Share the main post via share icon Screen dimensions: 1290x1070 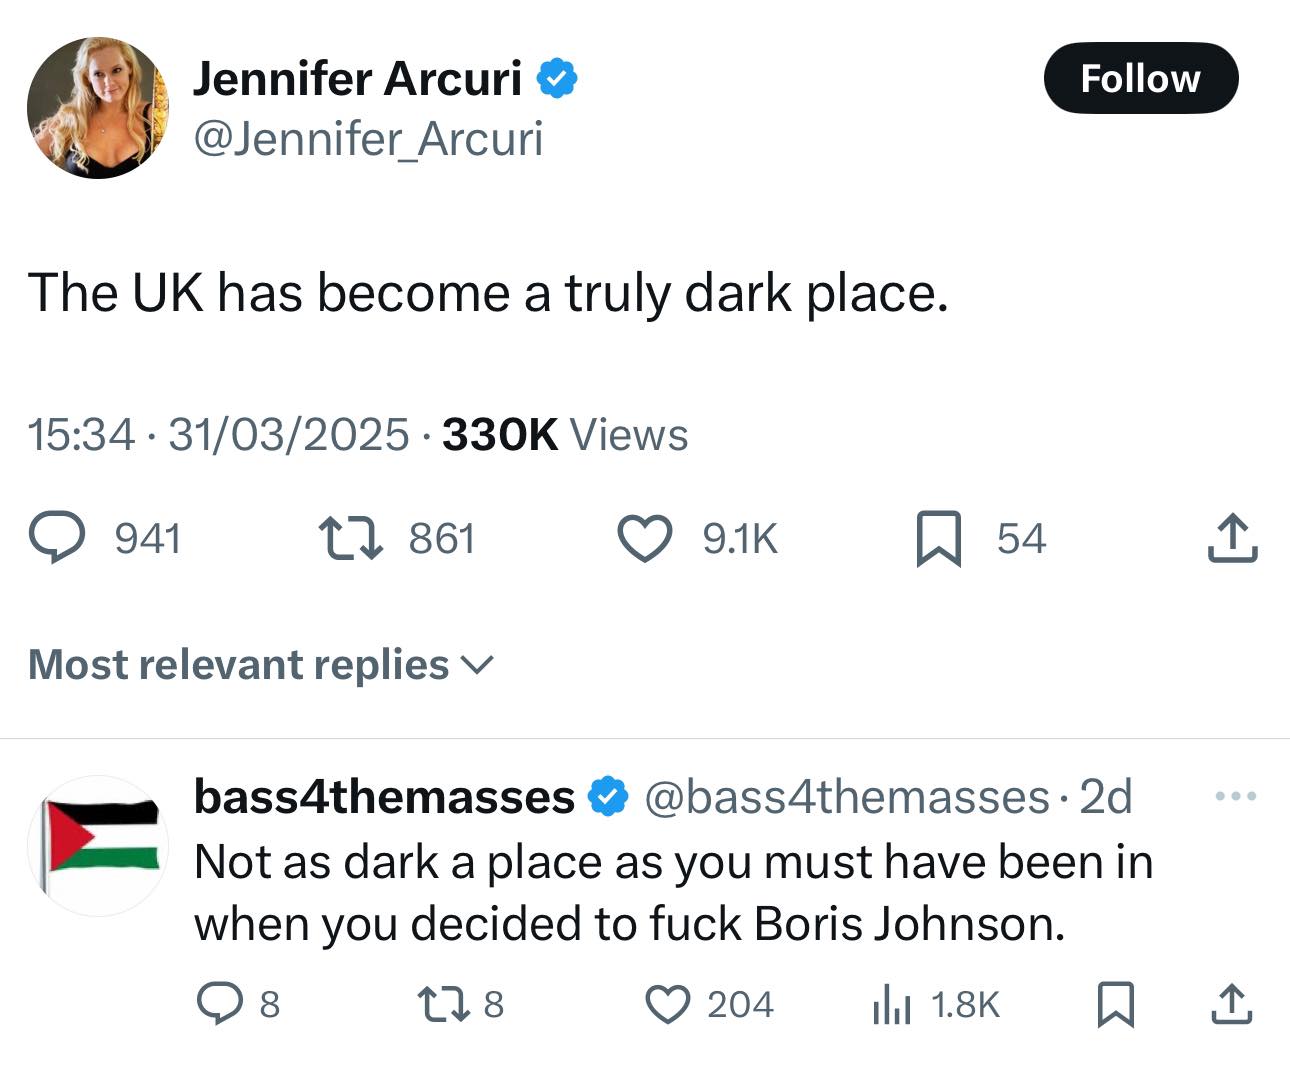tap(1231, 538)
